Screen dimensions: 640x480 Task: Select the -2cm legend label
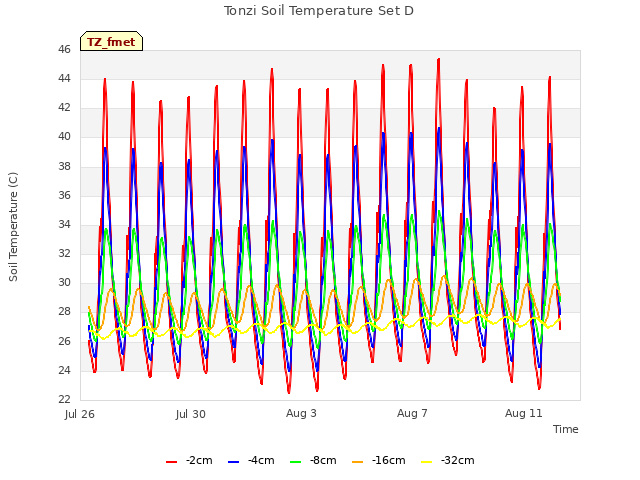click(199, 461)
